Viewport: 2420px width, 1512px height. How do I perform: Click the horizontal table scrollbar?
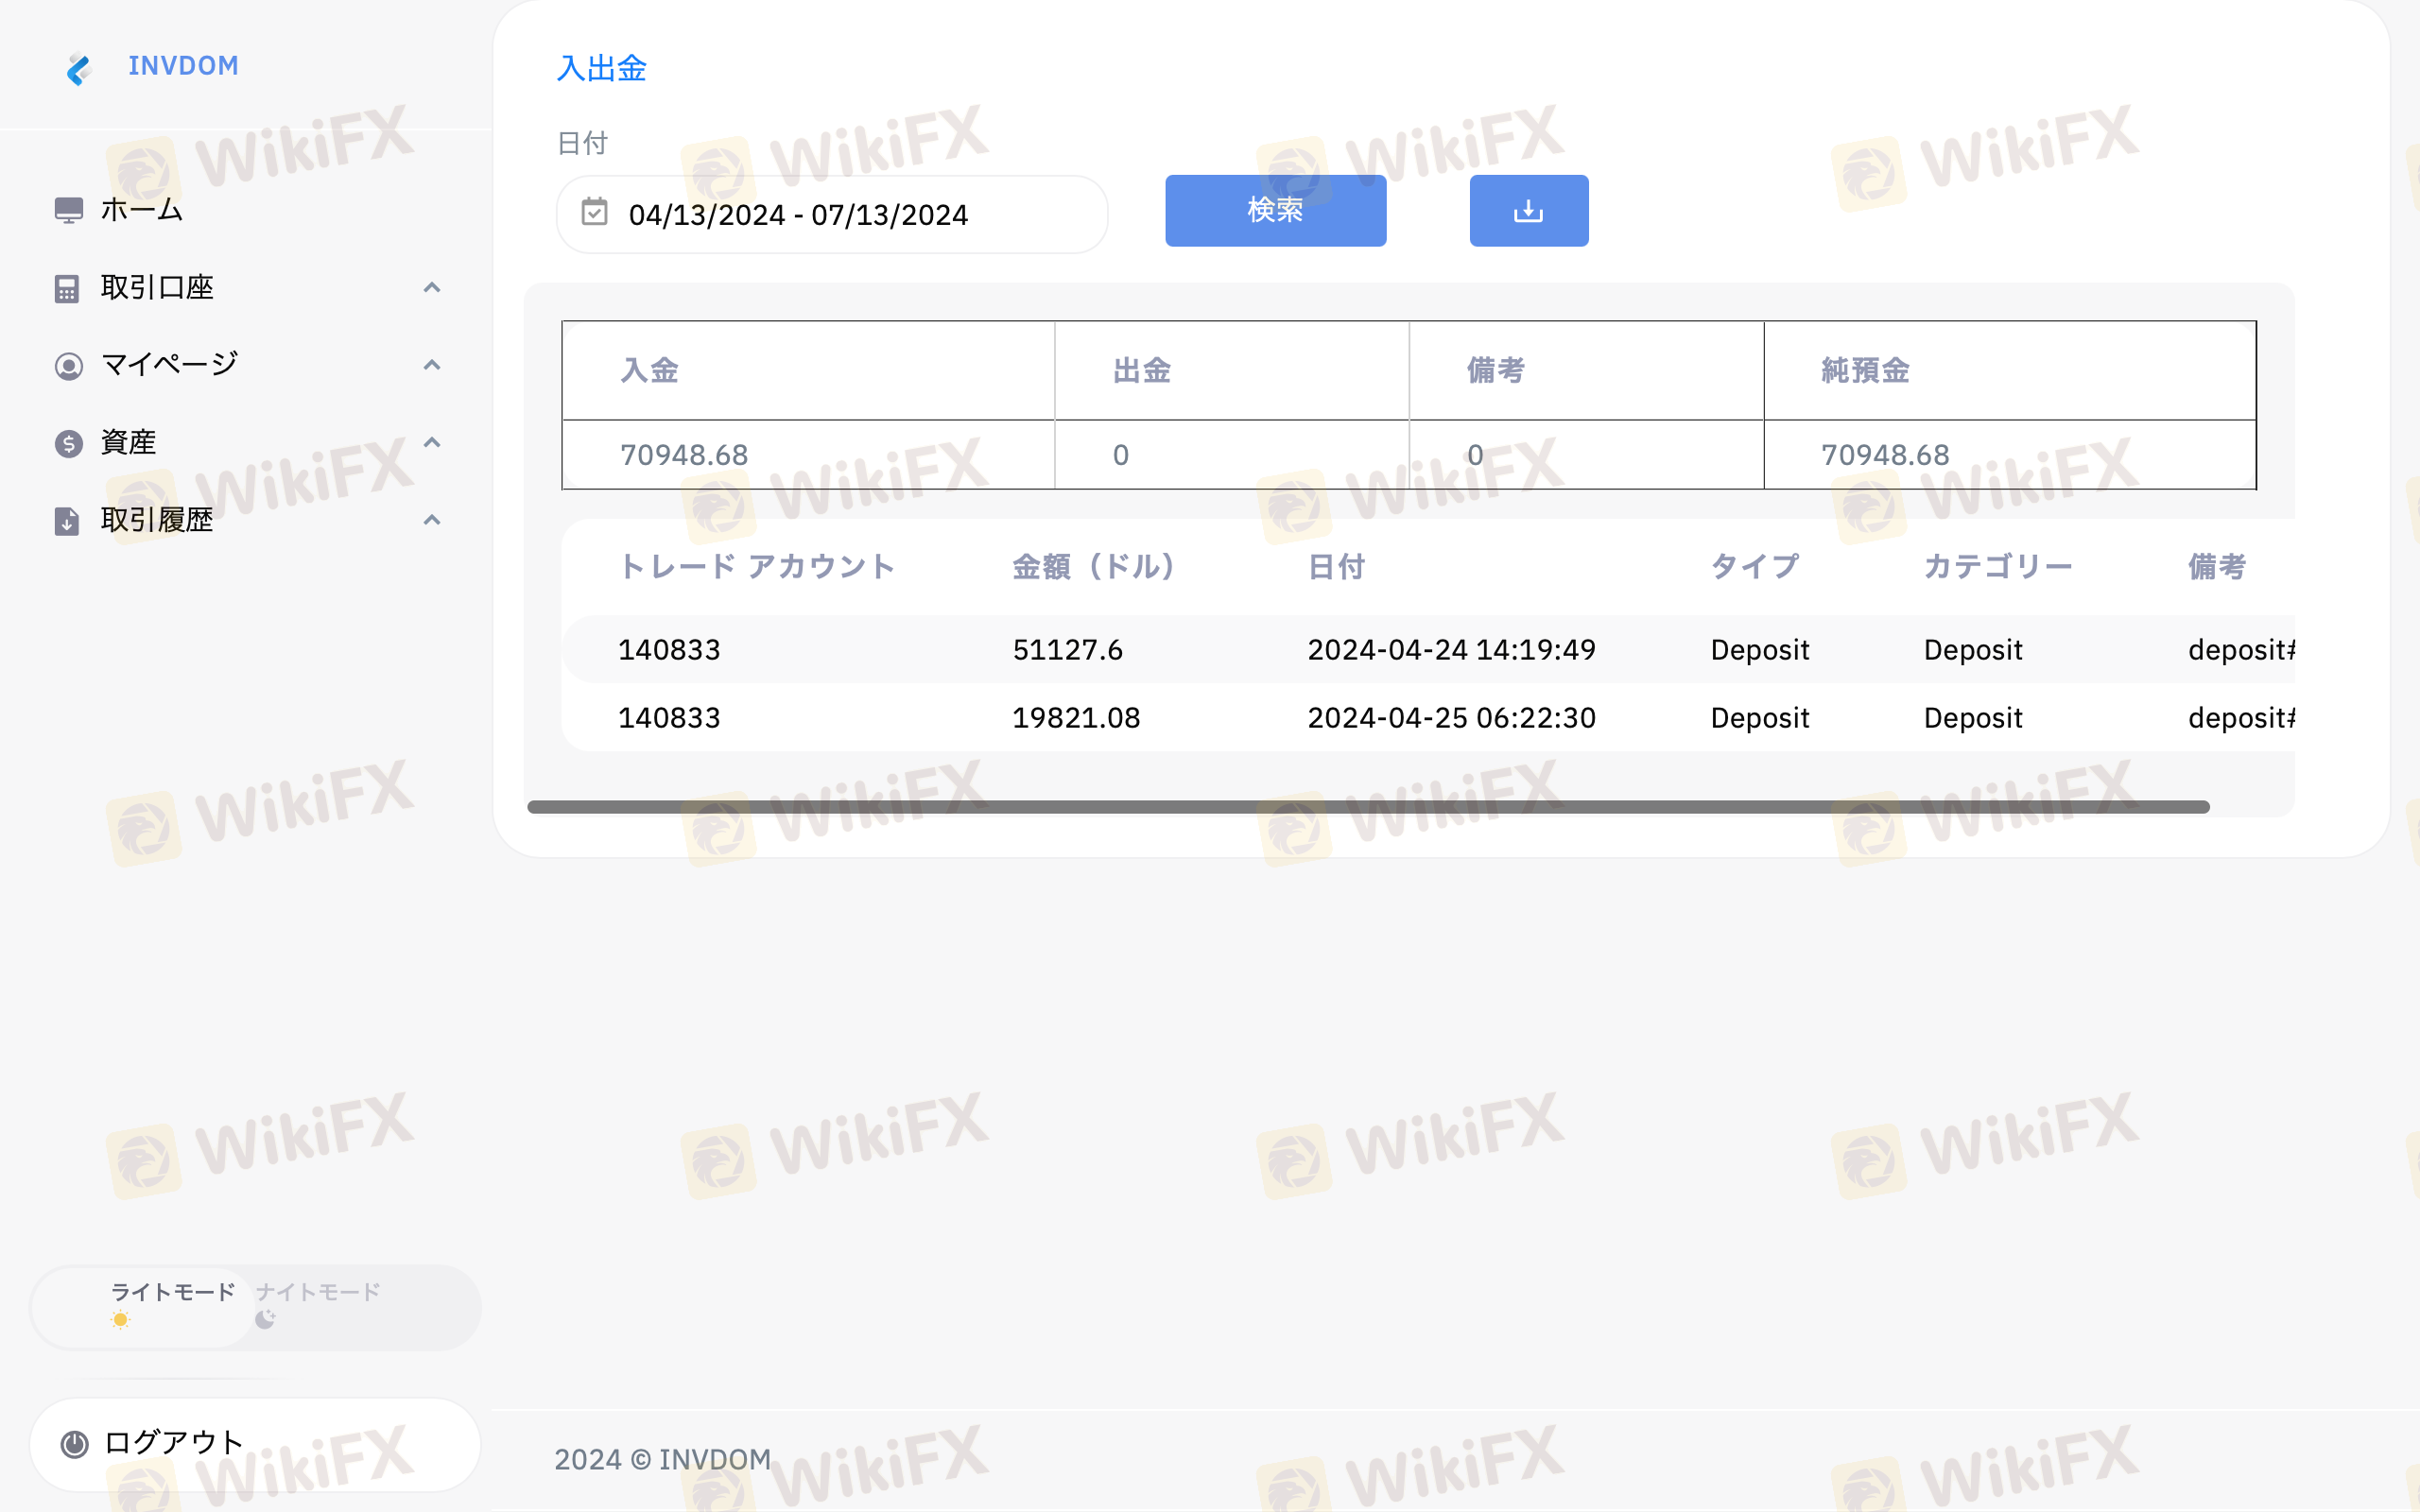[x=1367, y=807]
